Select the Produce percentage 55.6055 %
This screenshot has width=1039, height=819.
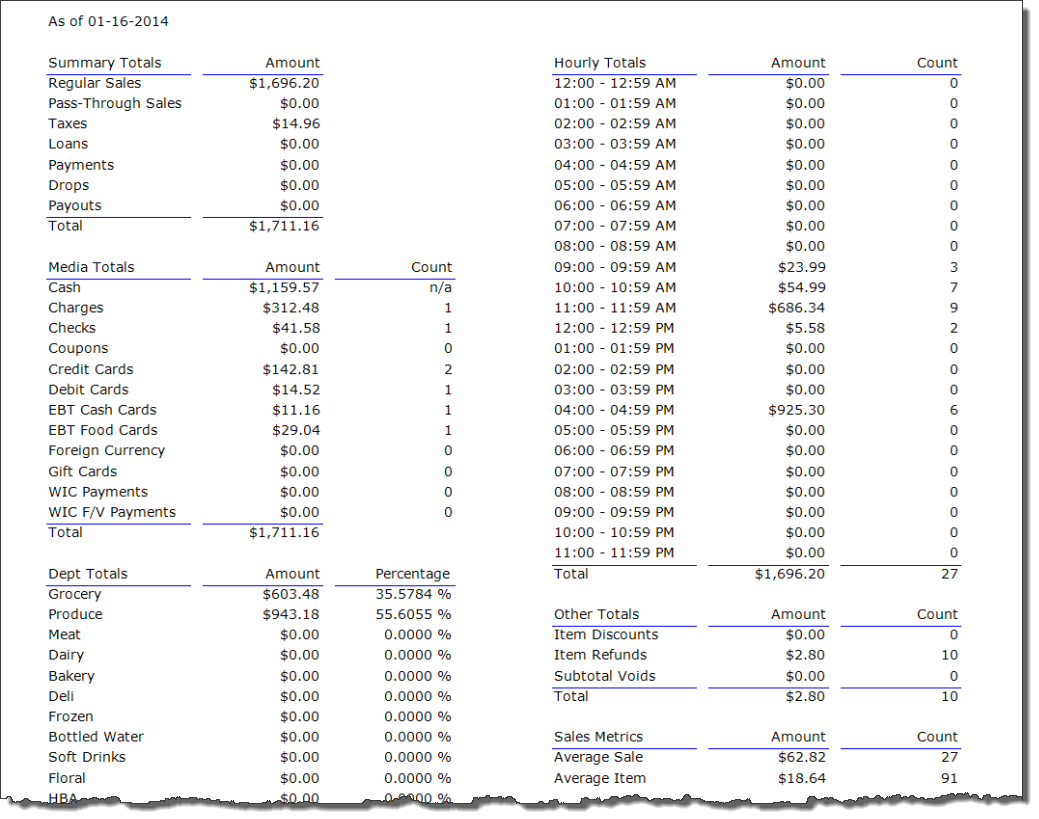click(x=413, y=614)
